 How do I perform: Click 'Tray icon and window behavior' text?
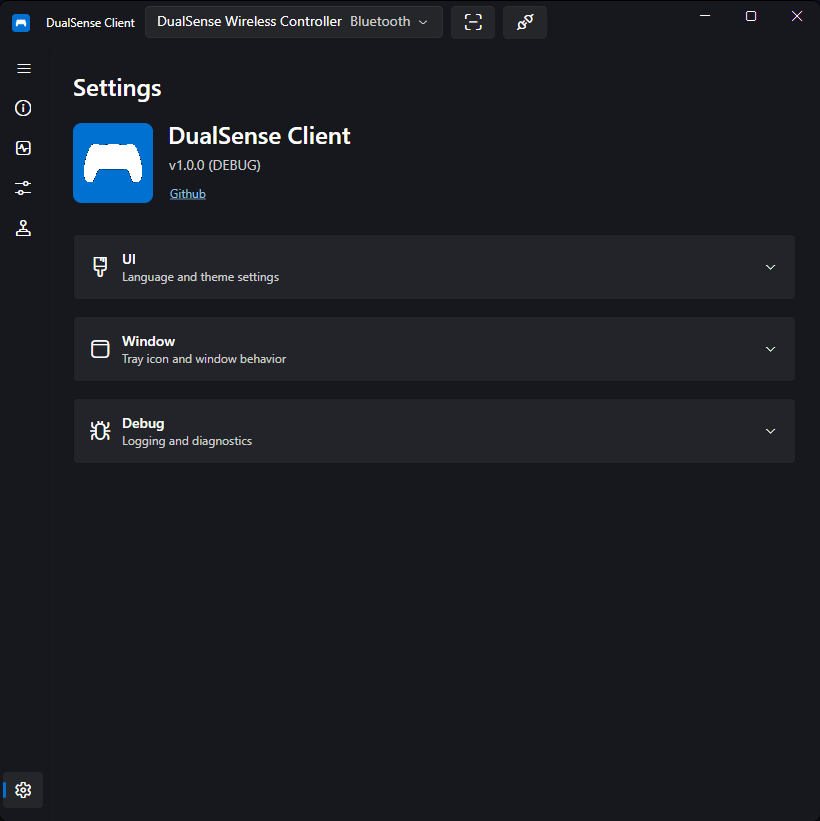point(204,359)
